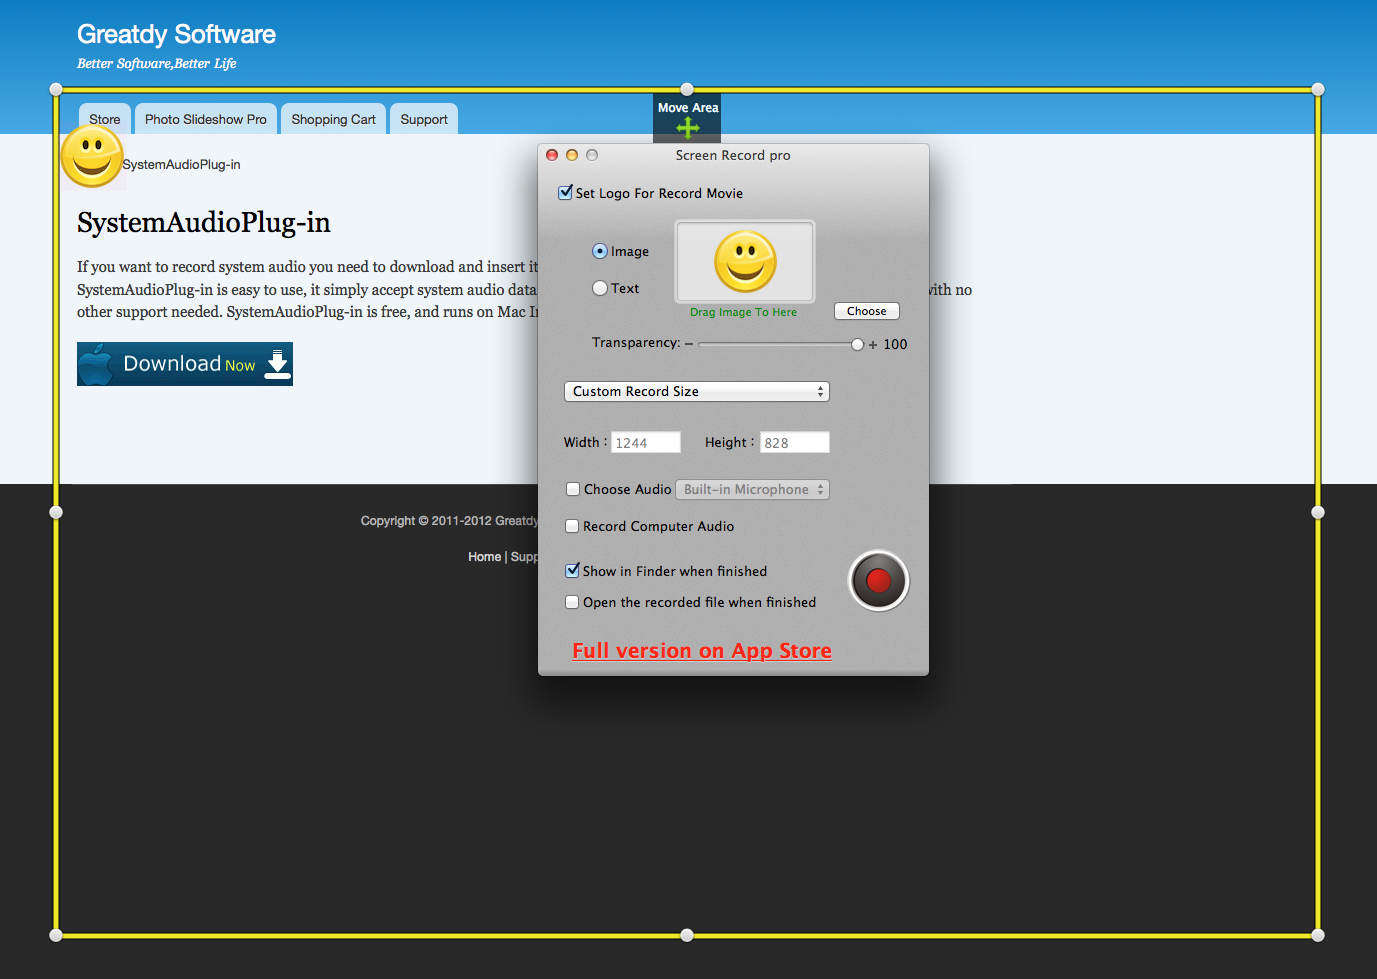Click the Width input field
Viewport: 1377px width, 979px height.
click(646, 442)
